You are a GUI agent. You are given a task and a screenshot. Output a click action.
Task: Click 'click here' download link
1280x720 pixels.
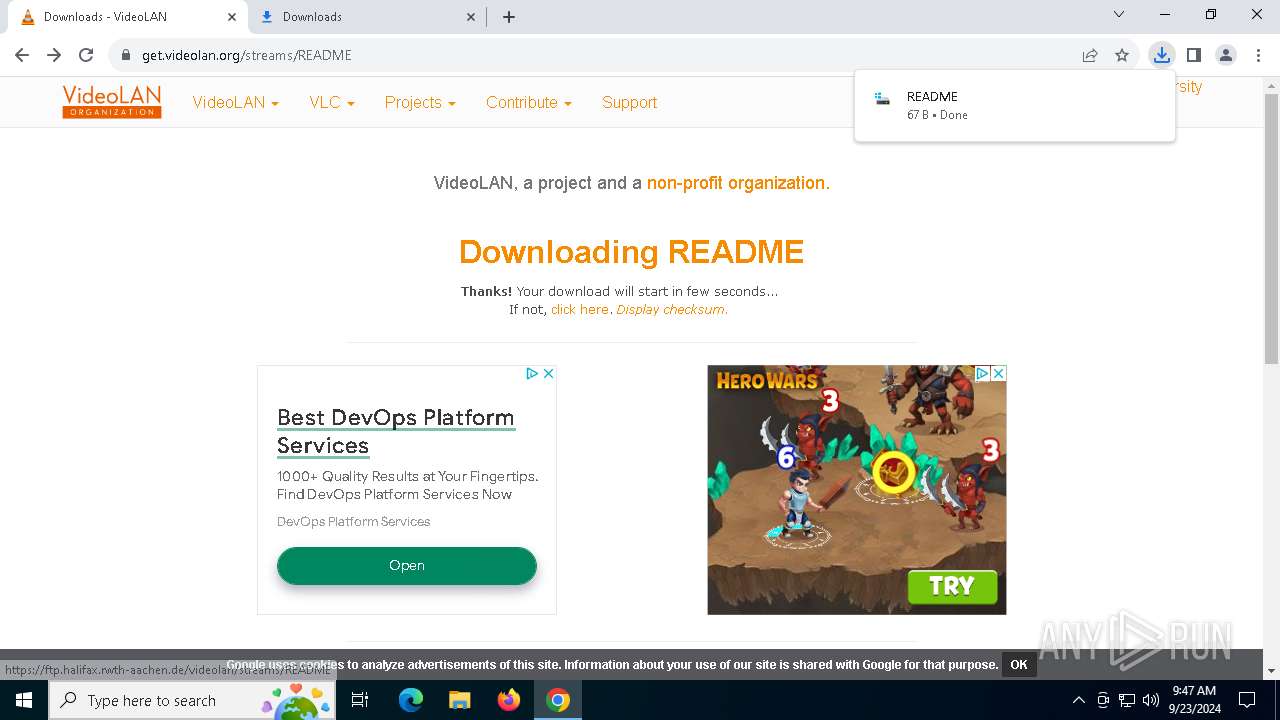tap(580, 310)
